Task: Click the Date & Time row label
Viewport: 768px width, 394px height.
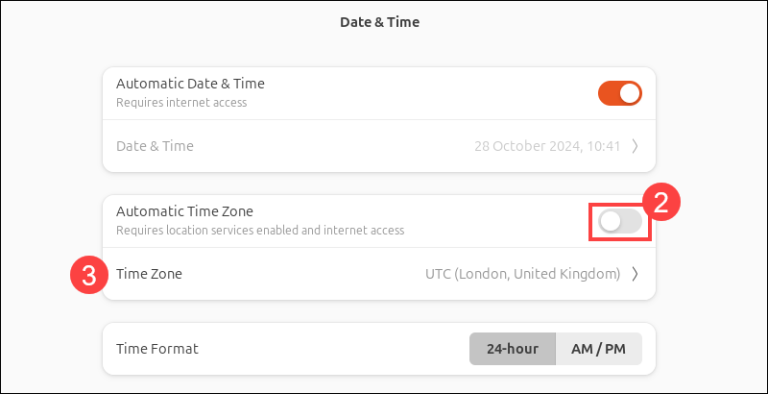Action: [x=155, y=146]
